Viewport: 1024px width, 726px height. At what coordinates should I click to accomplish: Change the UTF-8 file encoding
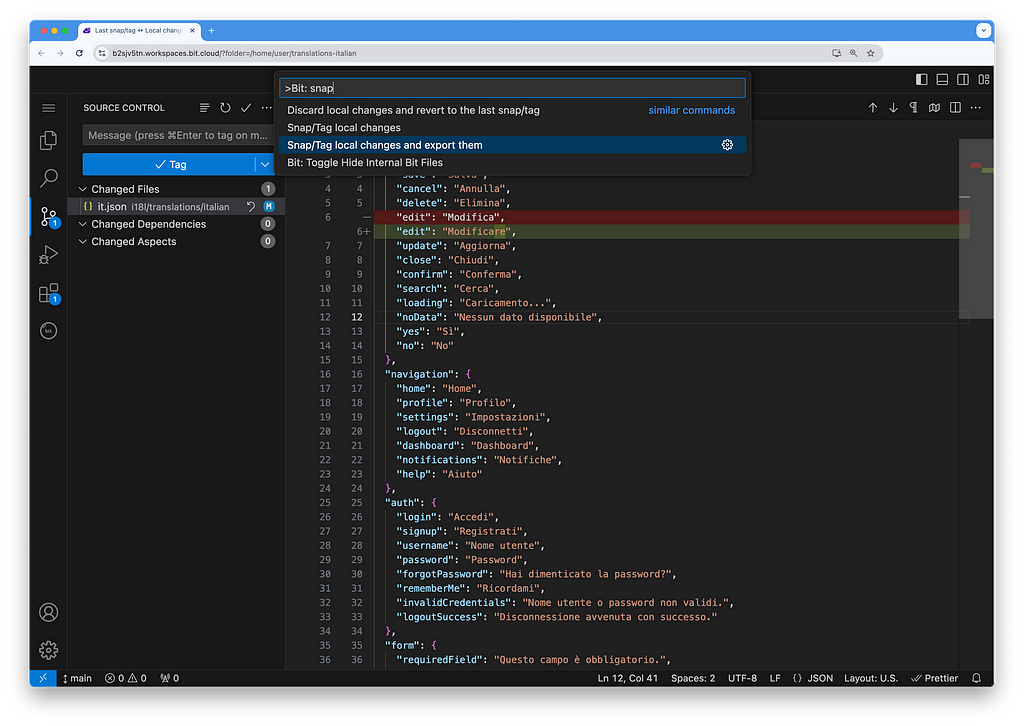tap(743, 678)
